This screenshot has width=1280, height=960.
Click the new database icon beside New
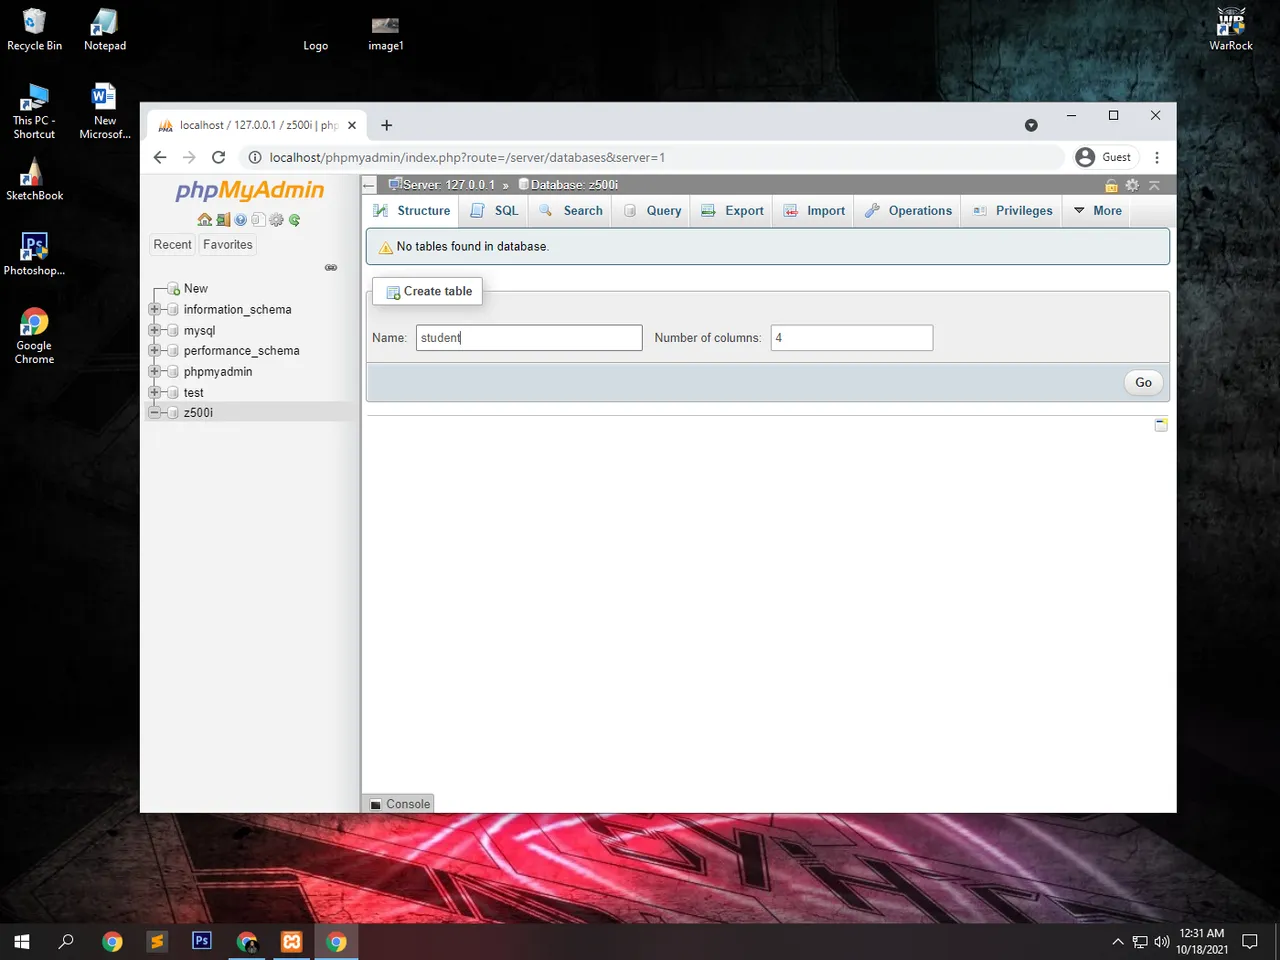point(174,289)
